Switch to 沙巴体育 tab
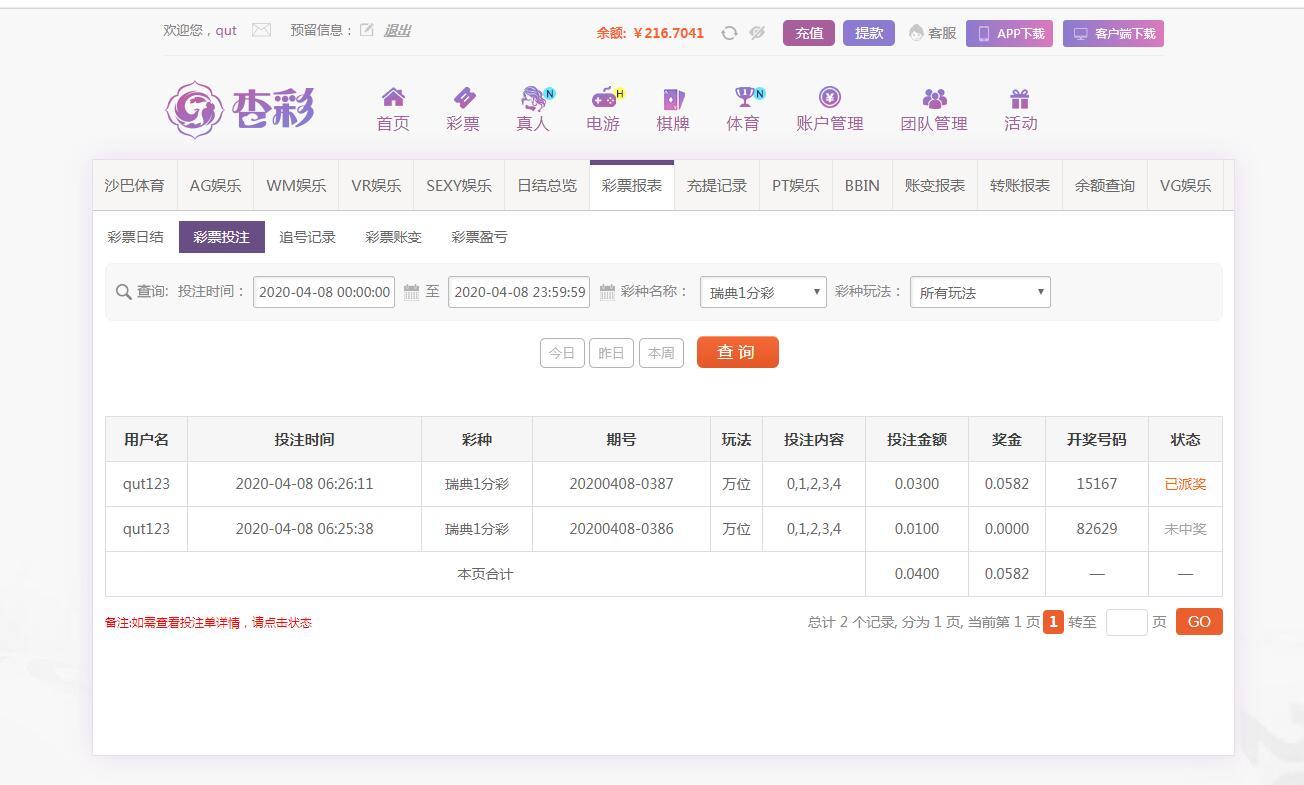The width and height of the screenshot is (1304, 785). 135,185
